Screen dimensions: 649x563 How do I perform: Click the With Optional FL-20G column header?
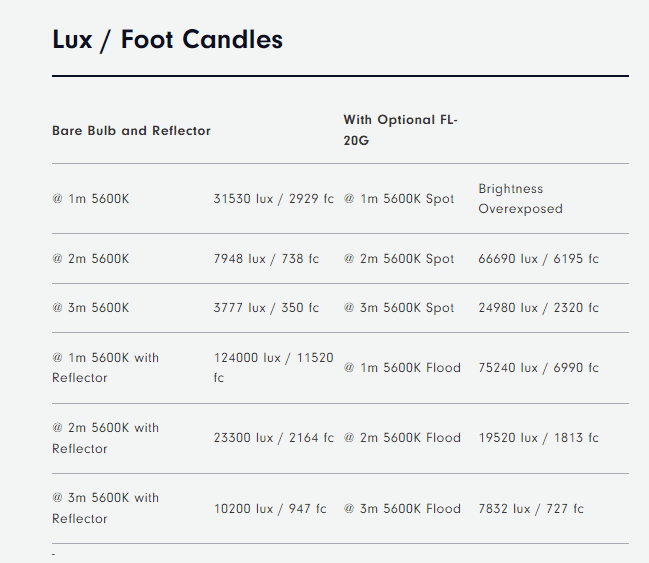pyautogui.click(x=400, y=130)
